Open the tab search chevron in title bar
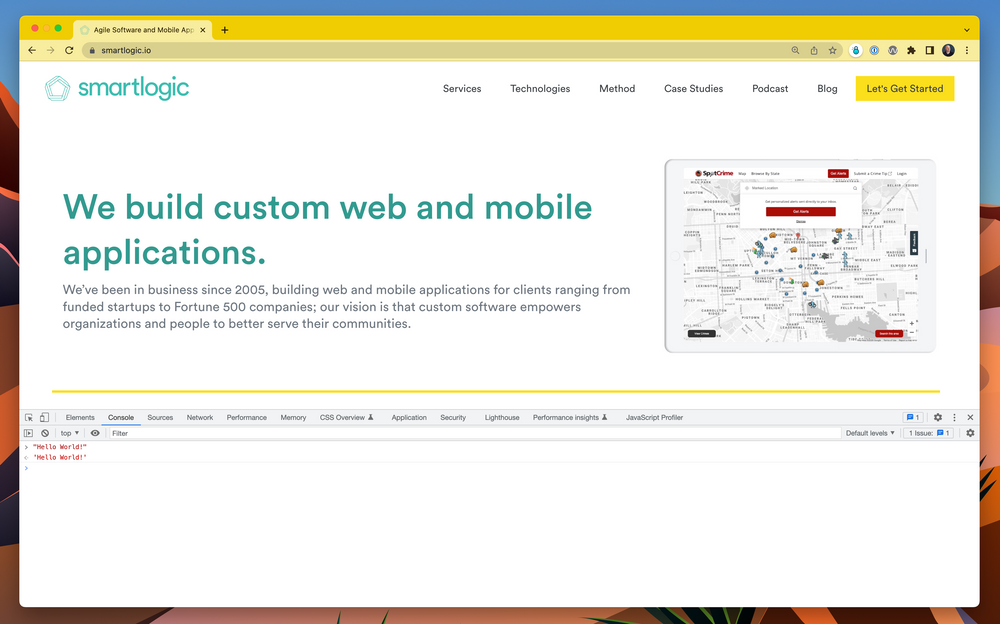Screen dimensions: 1000x624 point(967,30)
